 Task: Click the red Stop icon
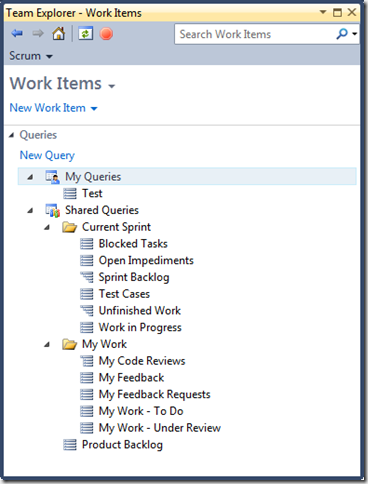coord(106,34)
